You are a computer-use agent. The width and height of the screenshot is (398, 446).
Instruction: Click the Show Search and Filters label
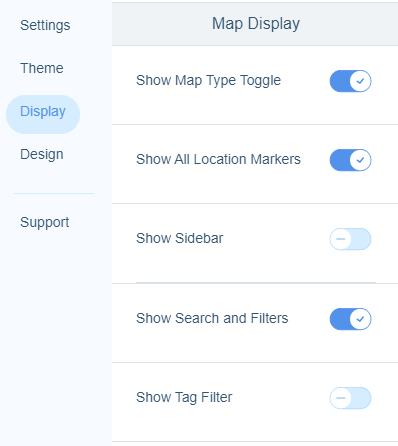point(212,318)
